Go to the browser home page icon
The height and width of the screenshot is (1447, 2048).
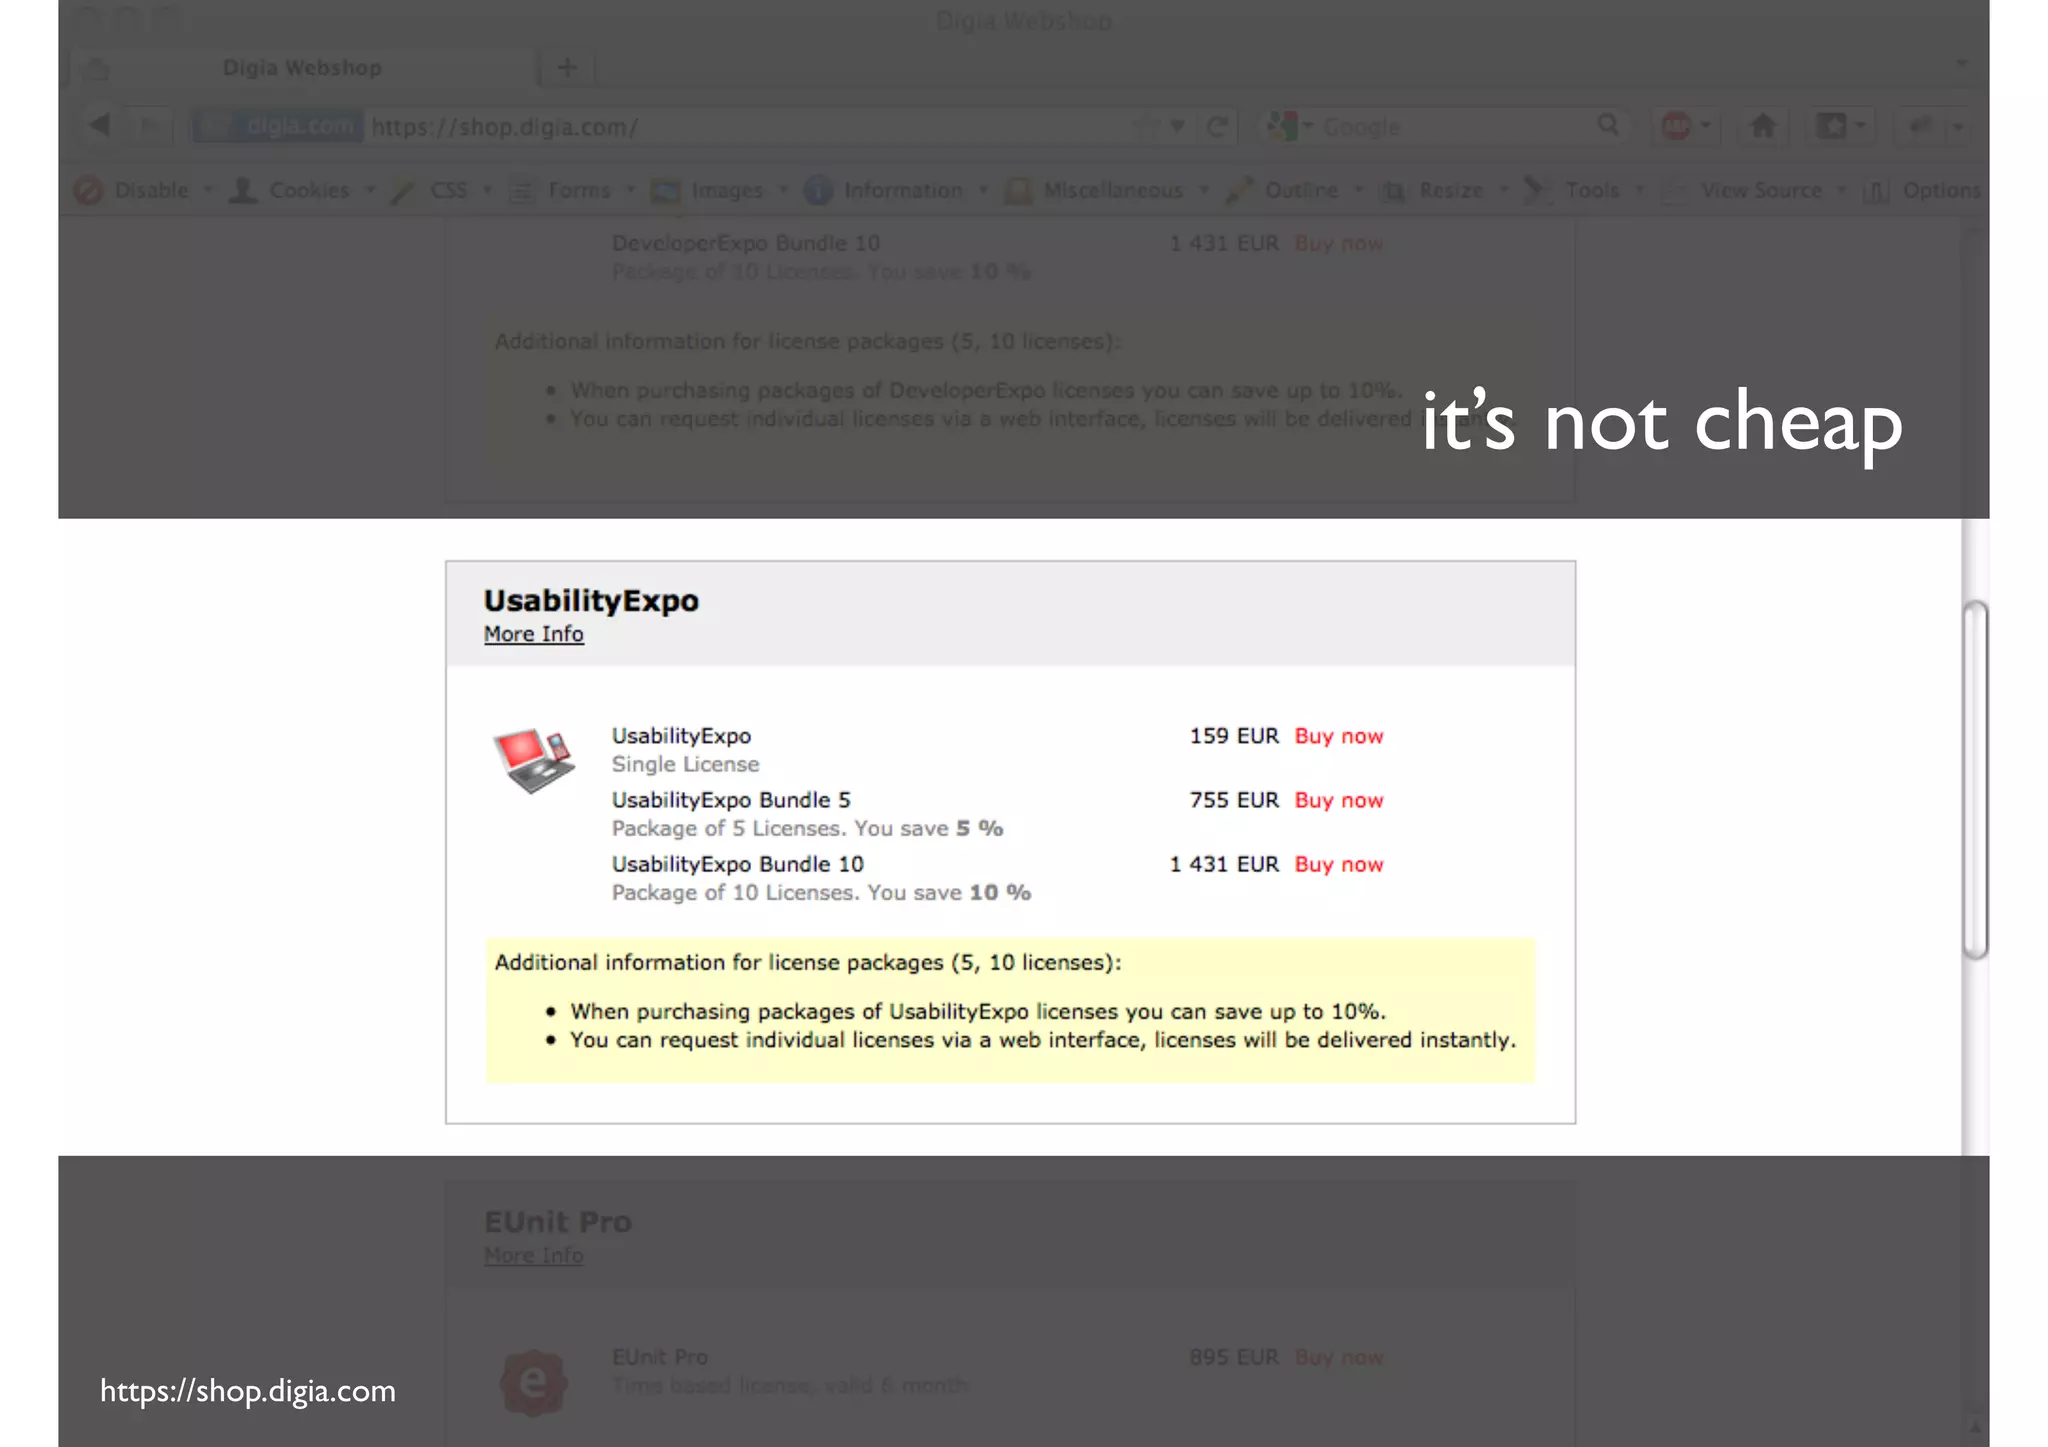tap(1763, 126)
